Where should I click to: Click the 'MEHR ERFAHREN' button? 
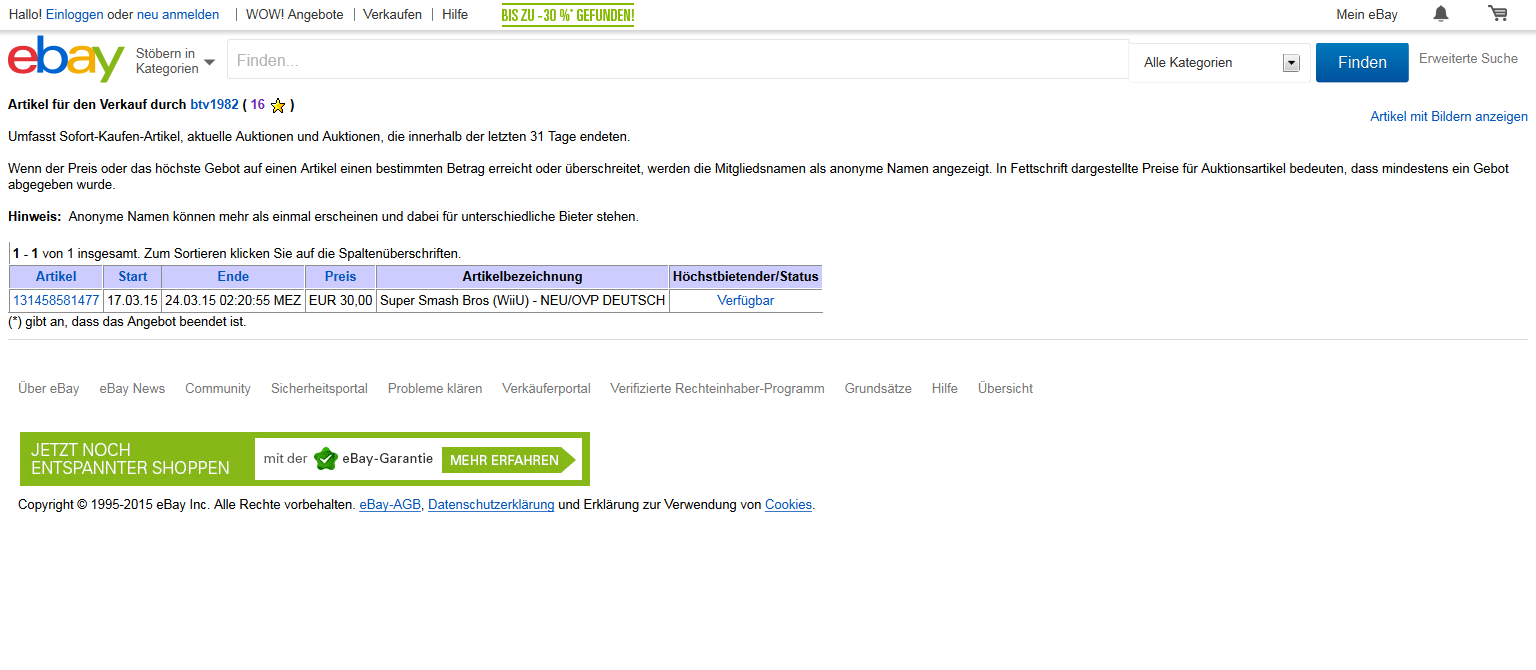click(505, 460)
